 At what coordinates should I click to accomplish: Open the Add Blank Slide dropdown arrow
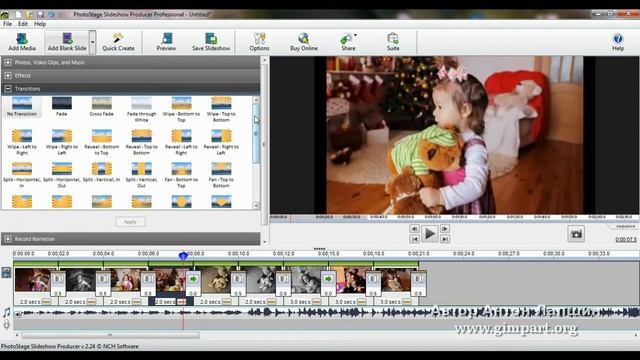click(93, 42)
